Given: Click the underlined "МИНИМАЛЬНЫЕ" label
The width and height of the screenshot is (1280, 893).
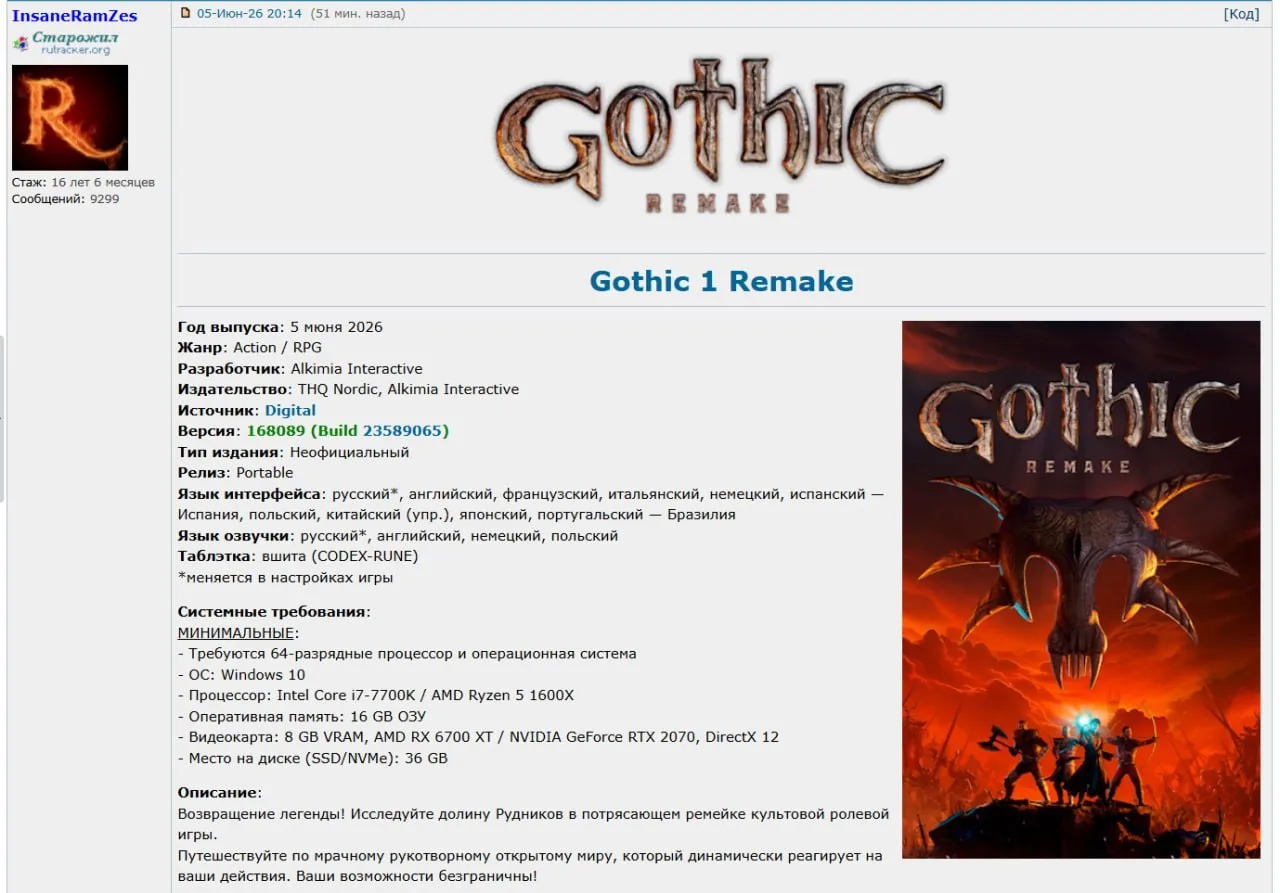Looking at the screenshot, I should pos(236,633).
